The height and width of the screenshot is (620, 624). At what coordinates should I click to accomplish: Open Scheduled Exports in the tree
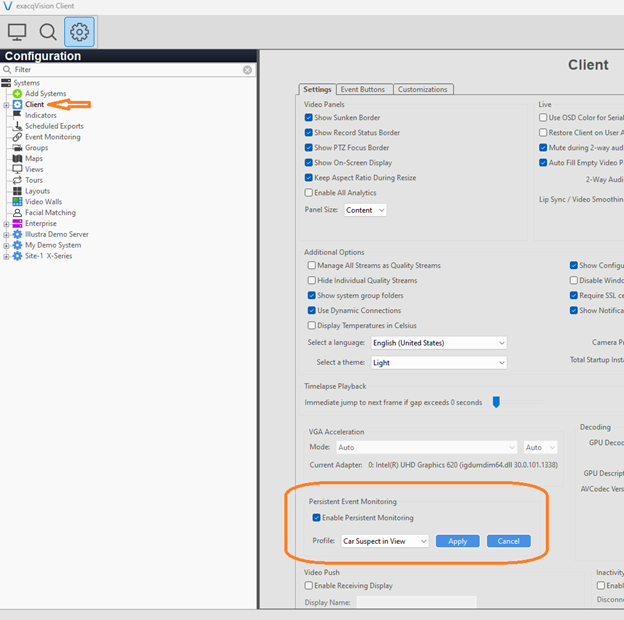coord(54,126)
